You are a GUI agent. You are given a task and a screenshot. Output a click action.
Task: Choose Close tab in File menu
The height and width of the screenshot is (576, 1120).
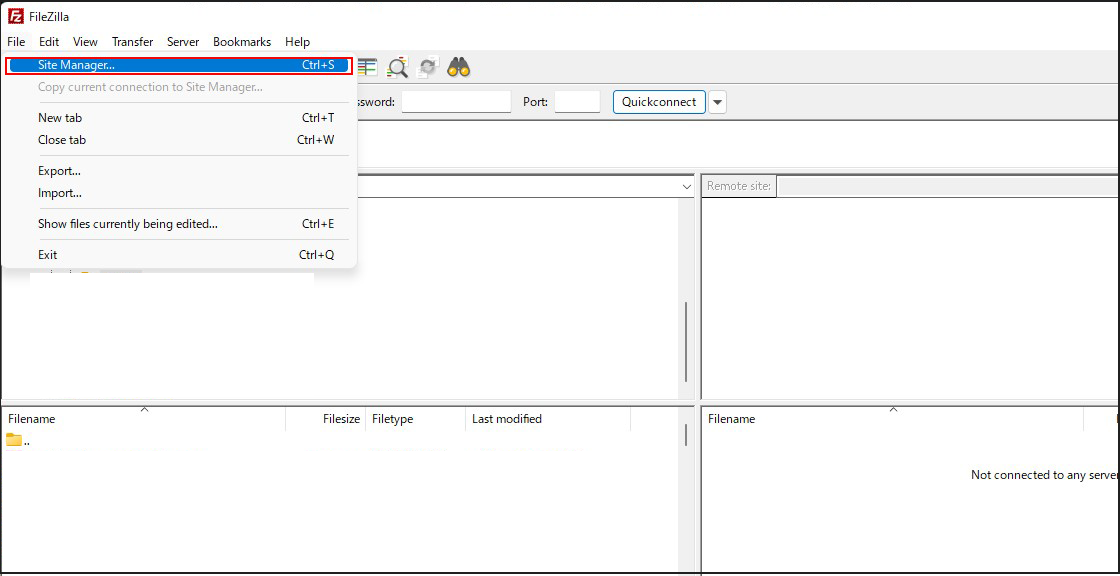click(179, 140)
